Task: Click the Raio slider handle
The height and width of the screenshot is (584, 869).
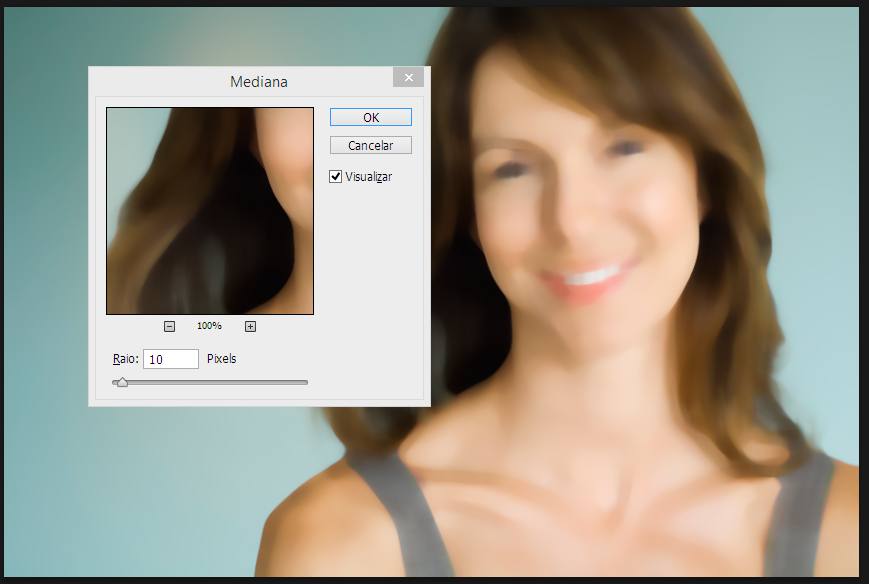Action: 122,382
